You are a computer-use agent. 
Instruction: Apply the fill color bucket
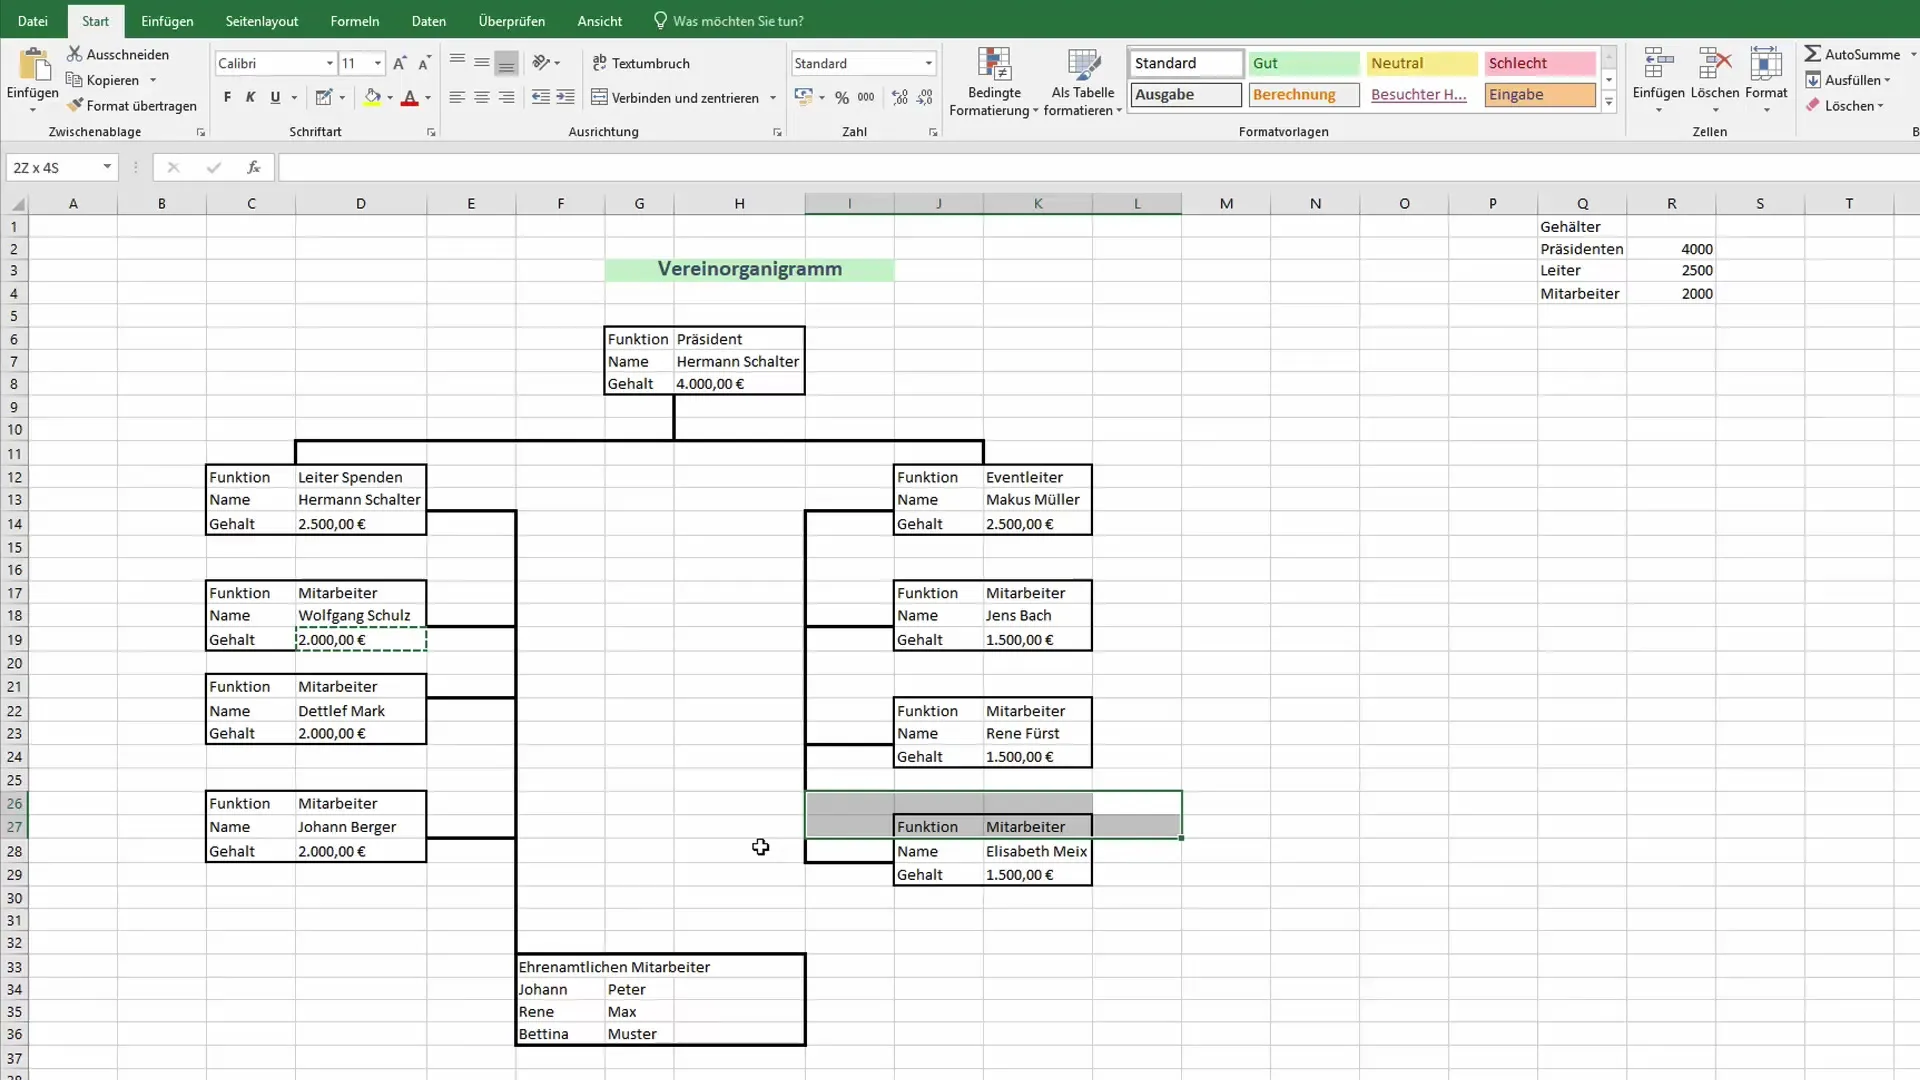coord(372,97)
